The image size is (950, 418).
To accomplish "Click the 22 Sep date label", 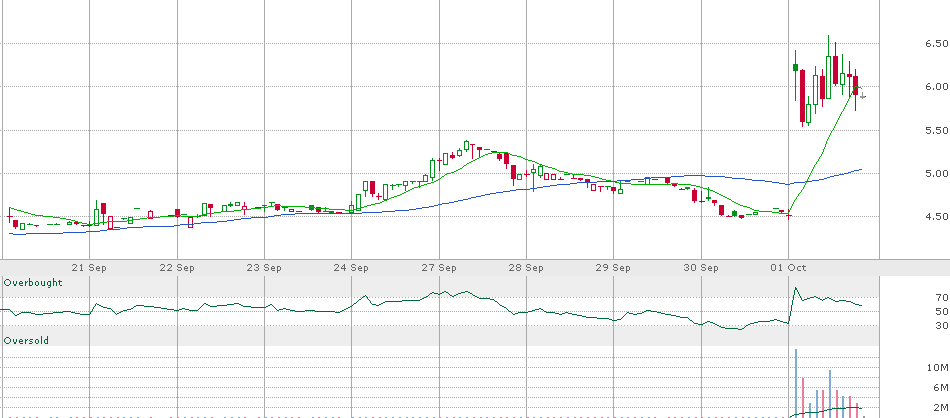I will coord(177,268).
